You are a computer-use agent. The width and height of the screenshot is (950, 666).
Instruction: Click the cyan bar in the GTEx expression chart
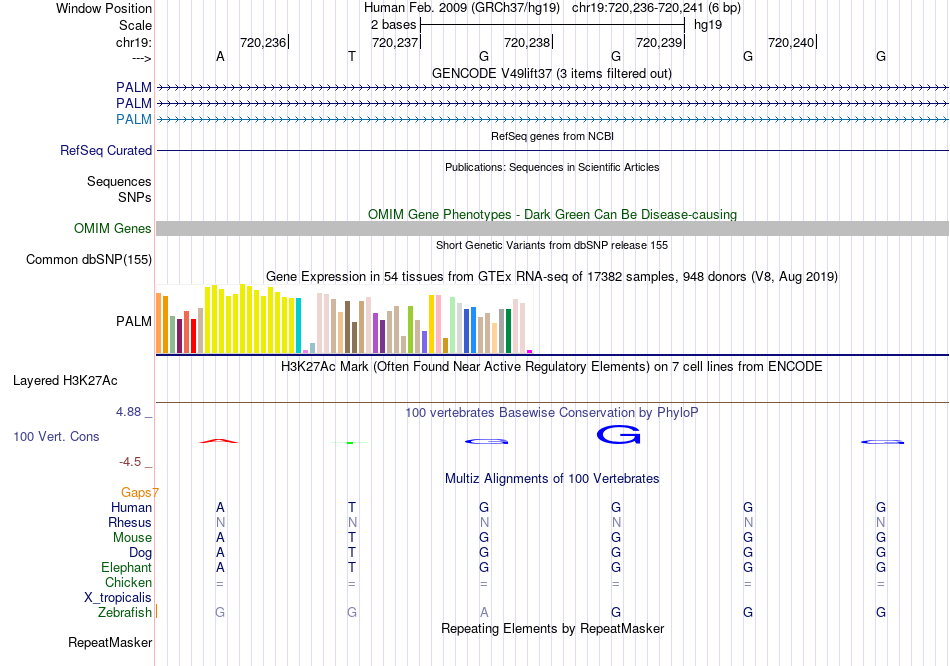pyautogui.click(x=298, y=325)
